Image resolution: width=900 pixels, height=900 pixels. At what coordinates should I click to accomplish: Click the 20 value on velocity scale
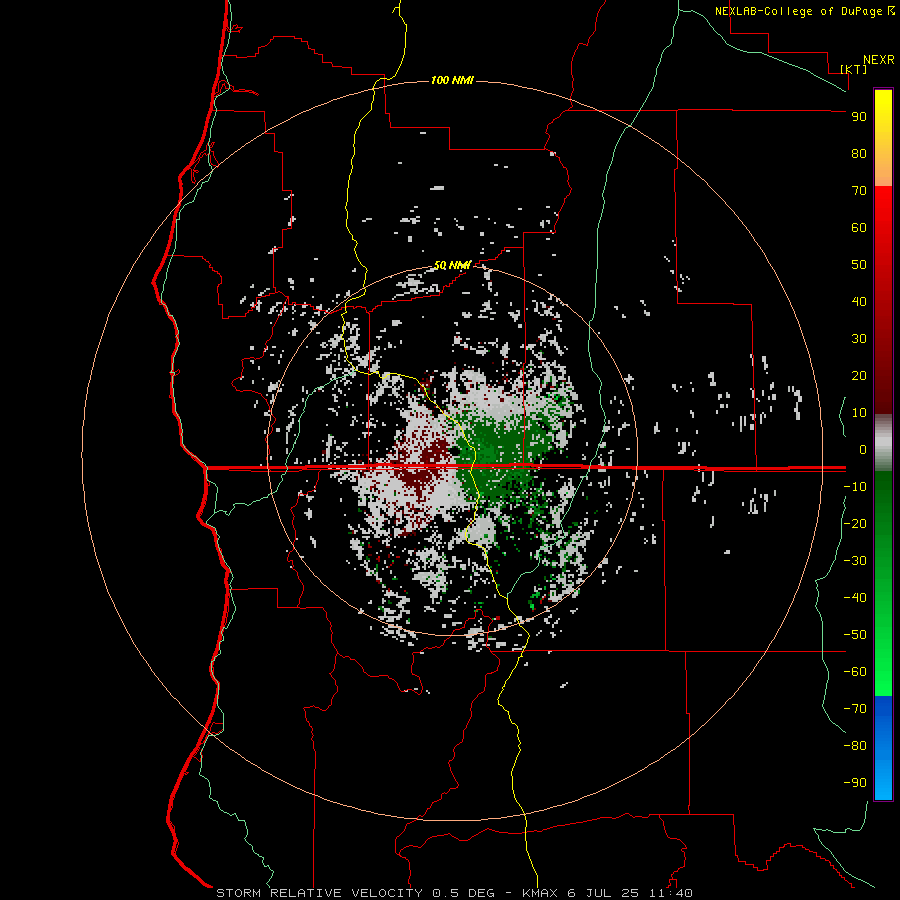click(x=859, y=375)
